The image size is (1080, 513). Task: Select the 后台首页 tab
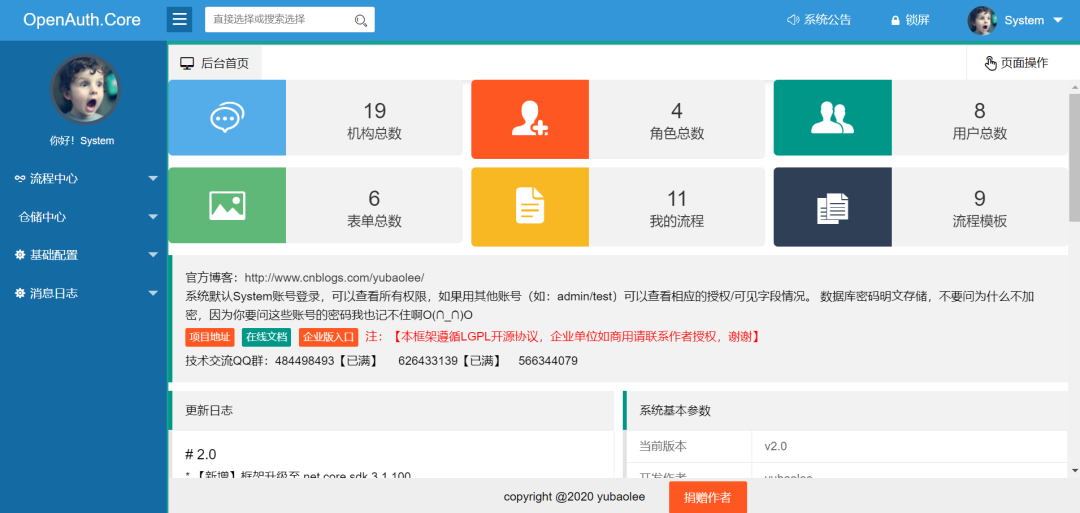[215, 63]
